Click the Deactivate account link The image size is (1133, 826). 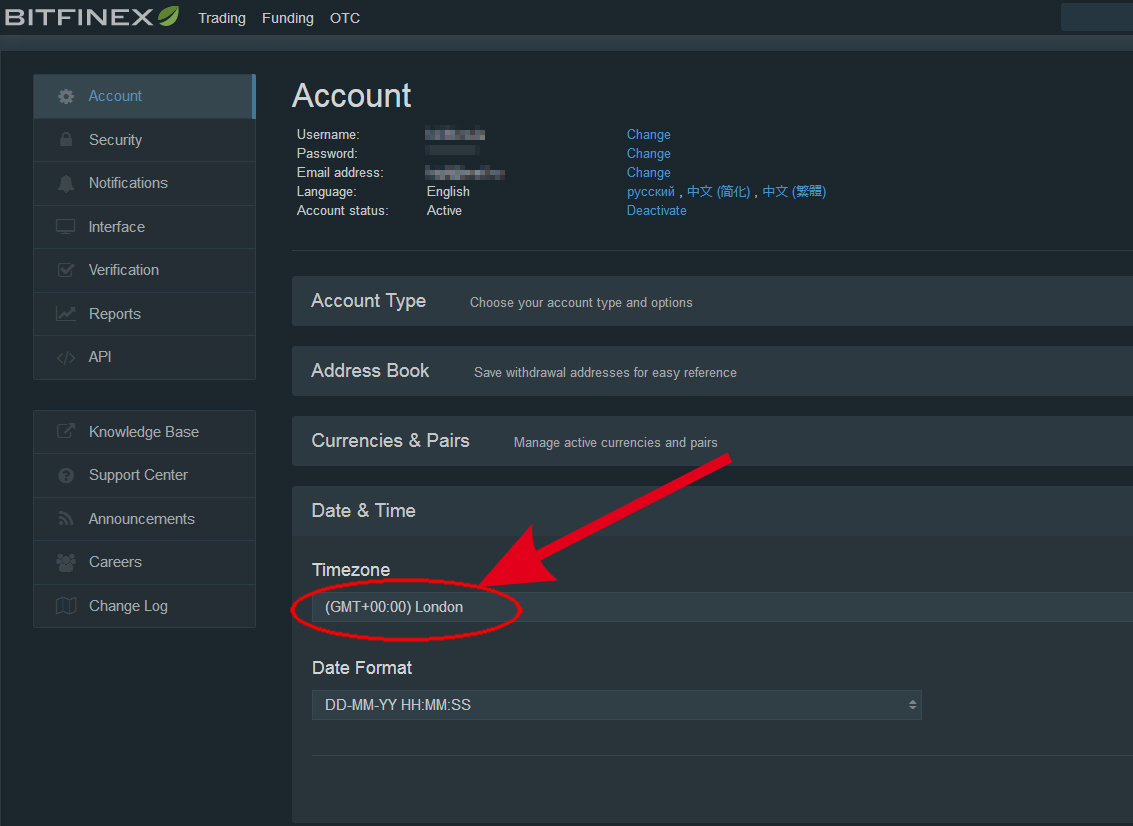[656, 210]
